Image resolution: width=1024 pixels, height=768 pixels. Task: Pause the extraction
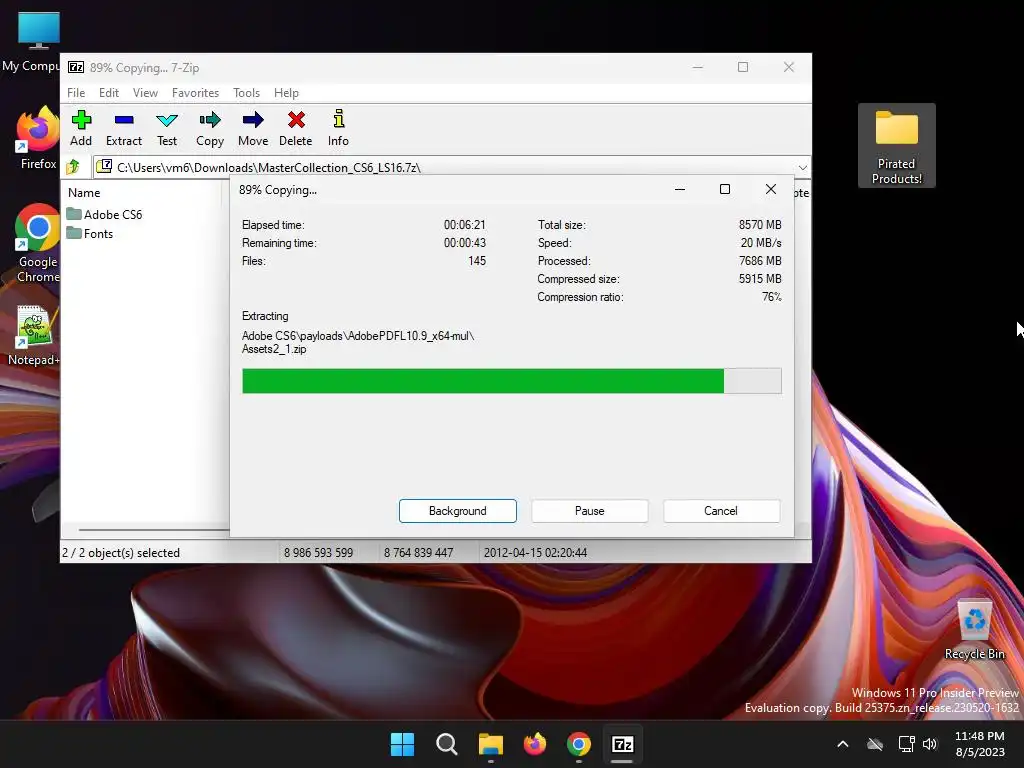[x=590, y=511]
